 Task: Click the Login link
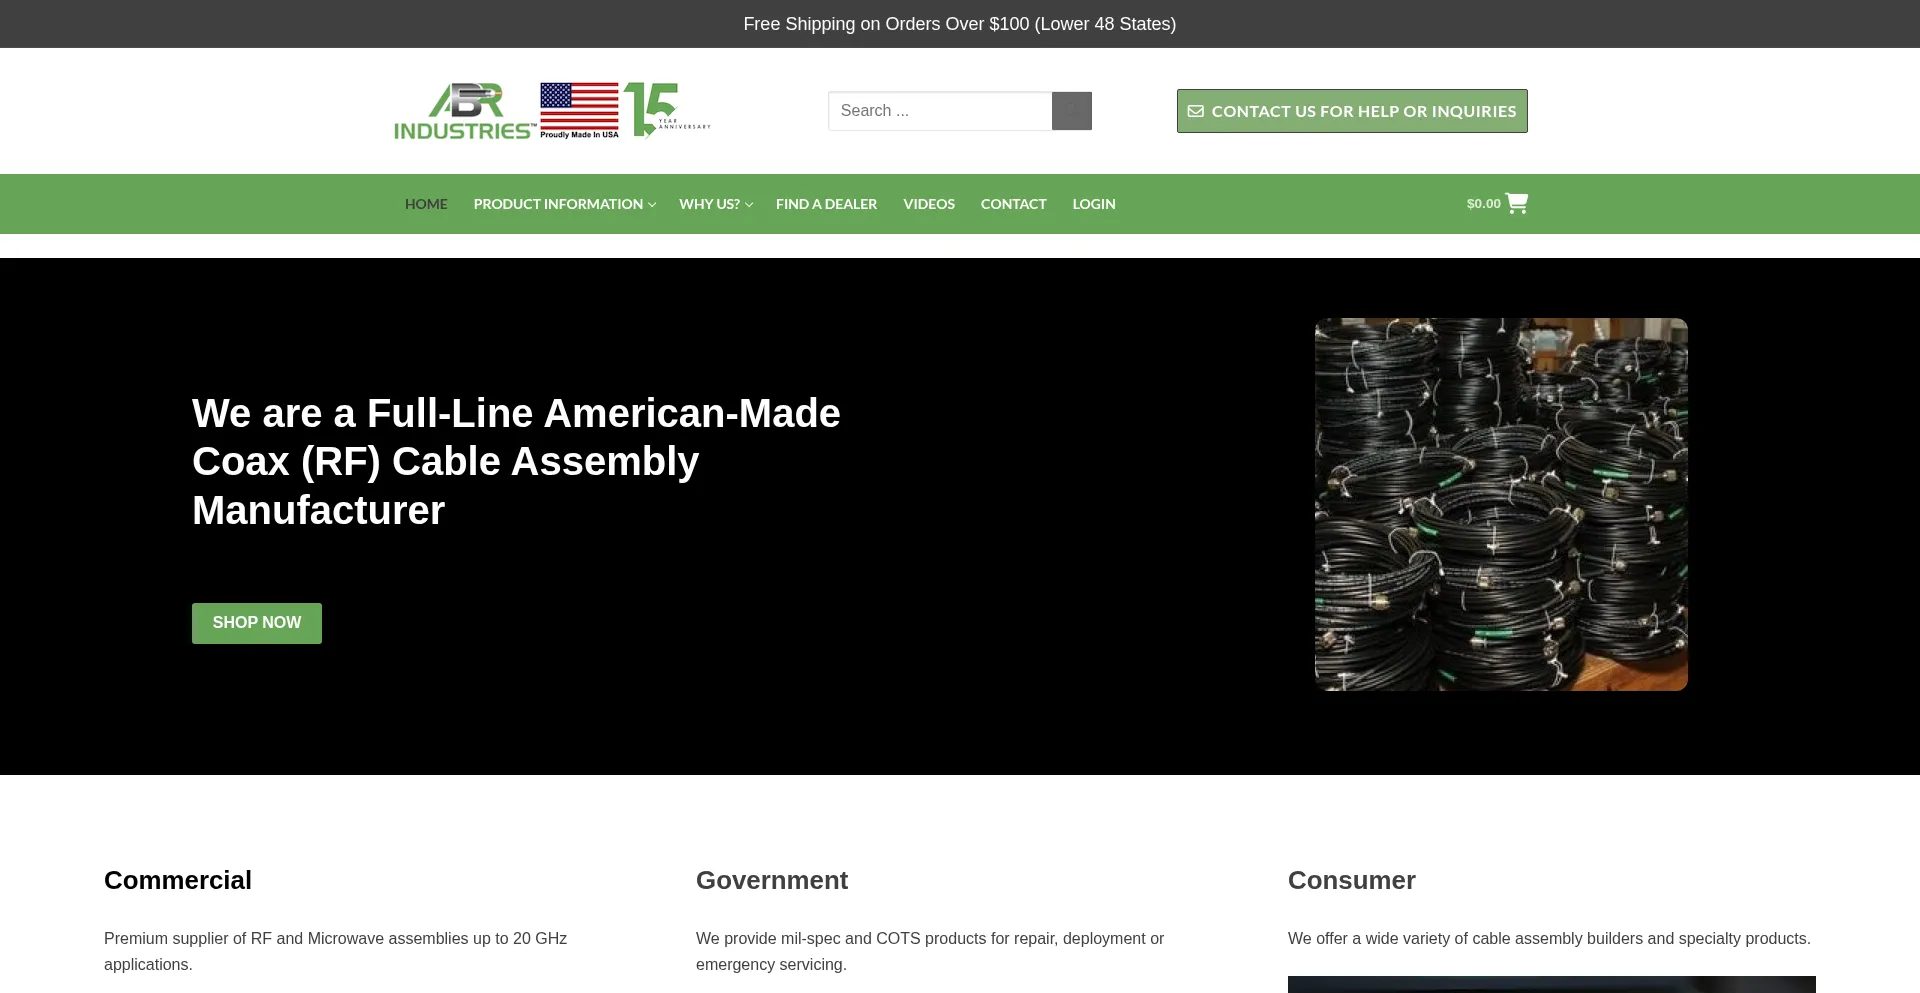1094,204
